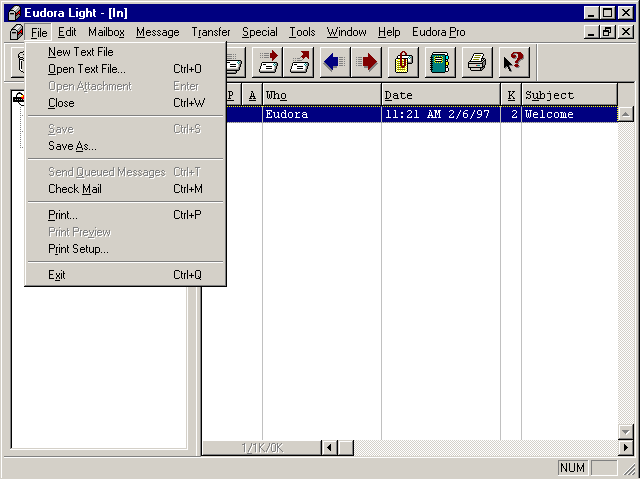Sort by the Date column header

click(441, 95)
